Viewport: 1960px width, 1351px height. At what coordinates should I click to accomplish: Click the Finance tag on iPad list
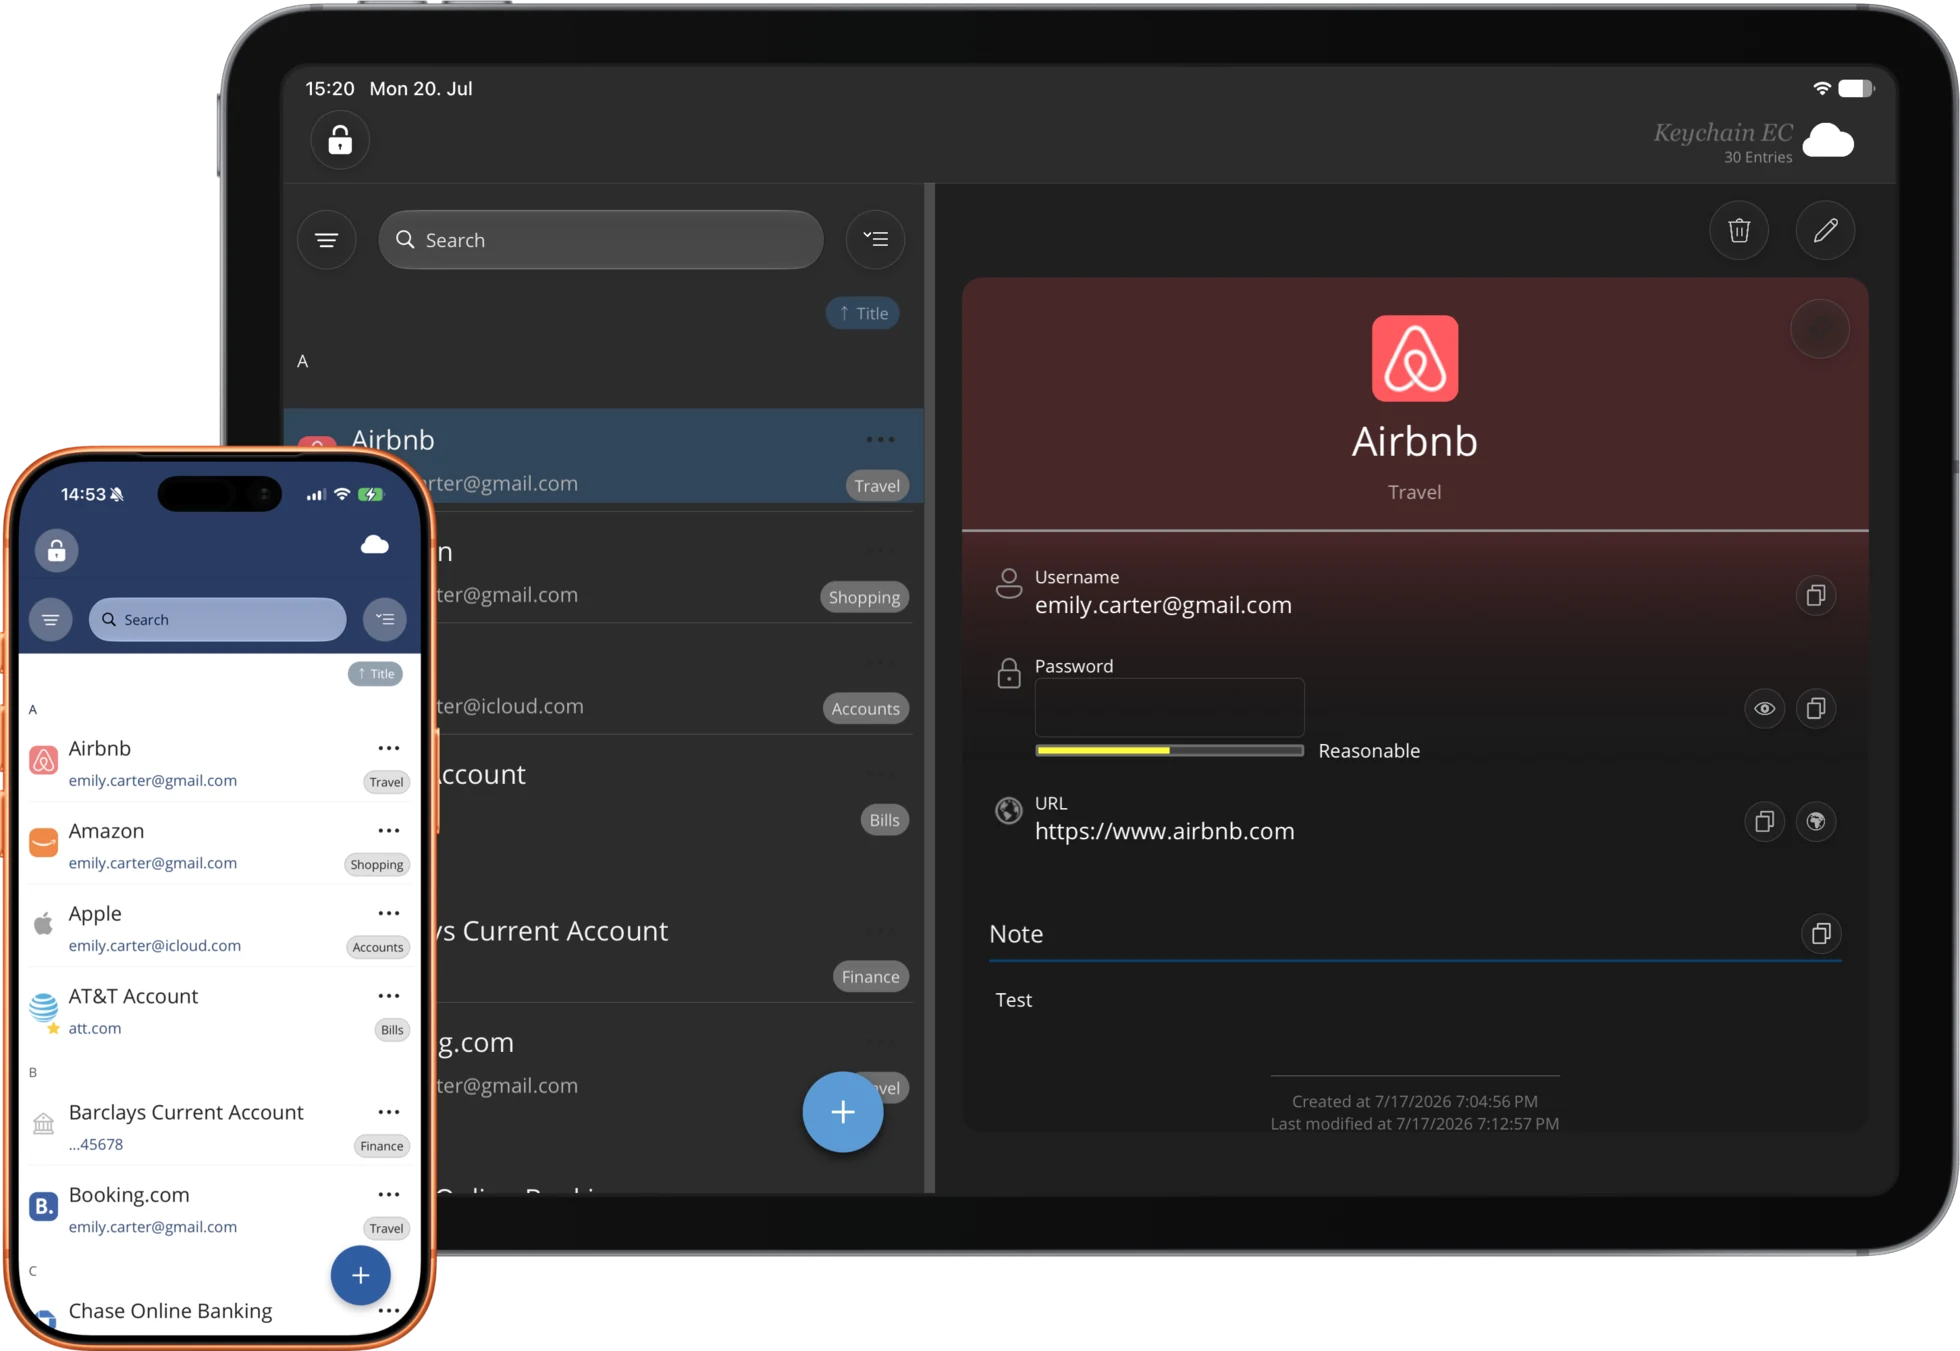click(870, 977)
